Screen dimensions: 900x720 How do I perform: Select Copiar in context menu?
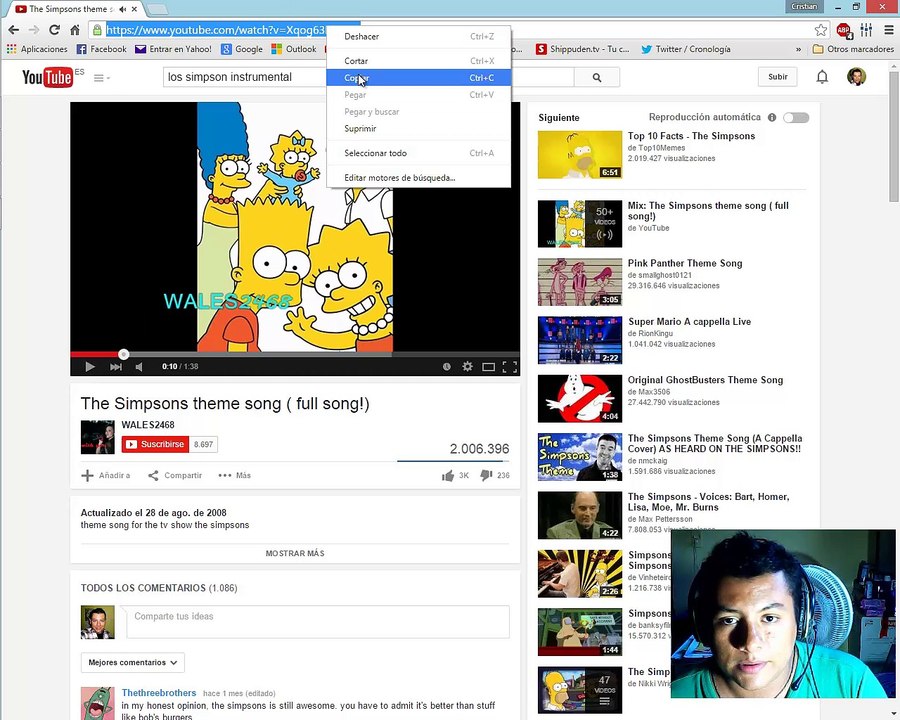pyautogui.click(x=418, y=78)
